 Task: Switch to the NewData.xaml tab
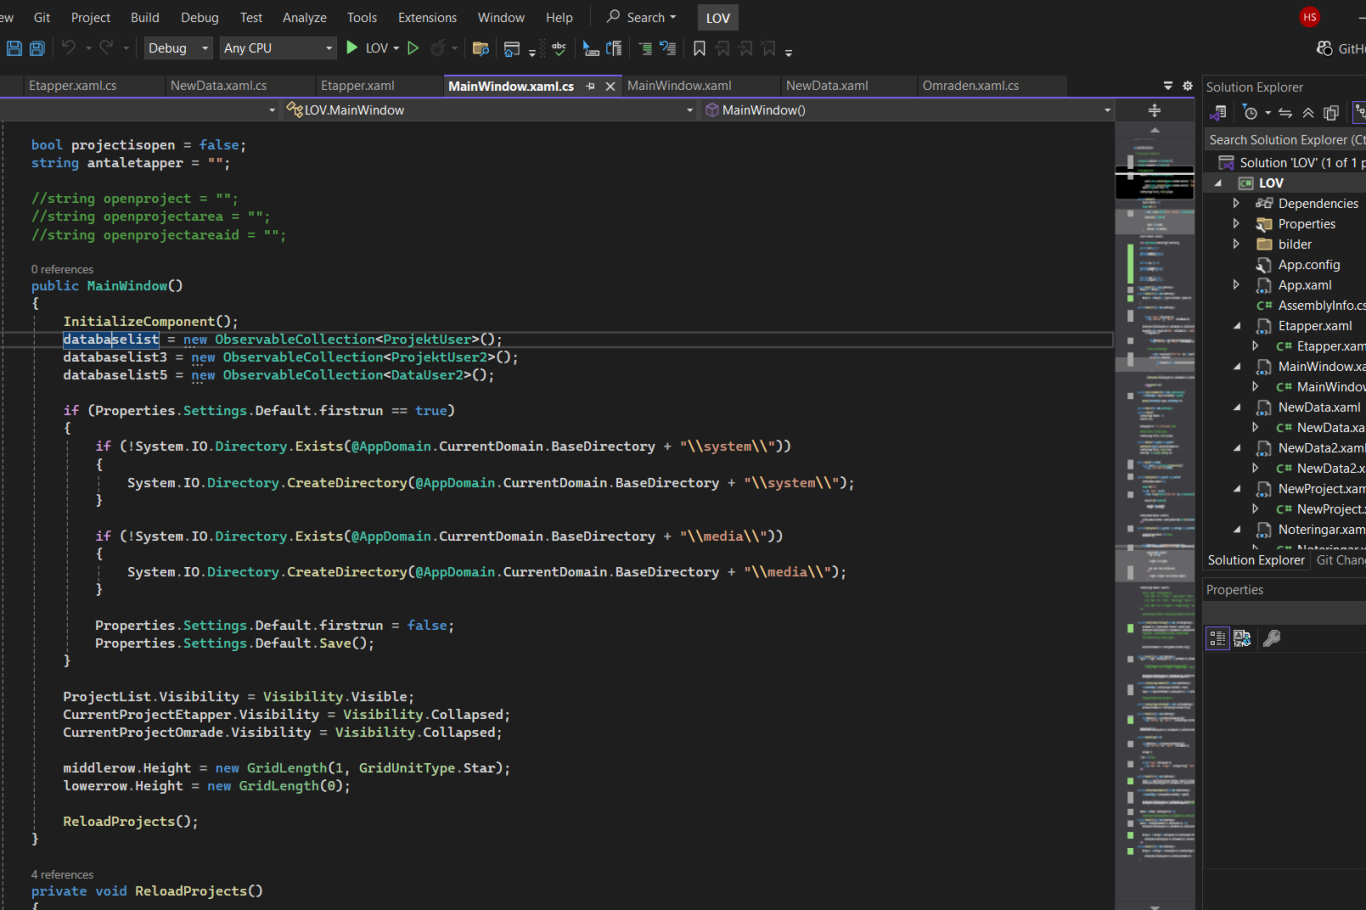click(x=826, y=86)
